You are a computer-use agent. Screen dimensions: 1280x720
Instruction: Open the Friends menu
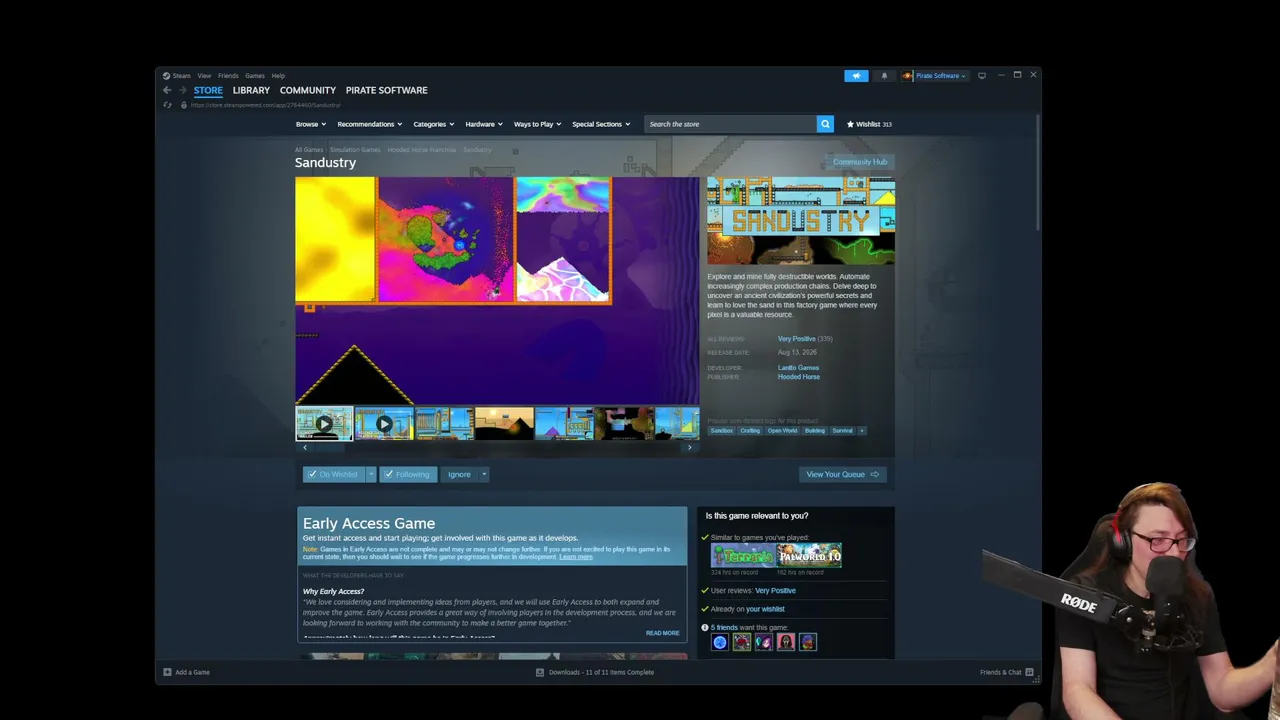point(228,76)
